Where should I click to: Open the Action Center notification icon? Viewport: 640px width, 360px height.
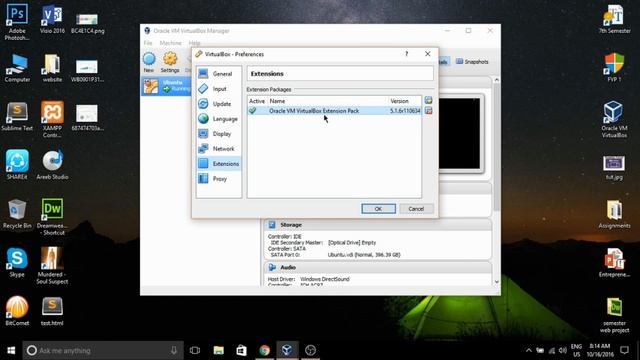tap(624, 350)
